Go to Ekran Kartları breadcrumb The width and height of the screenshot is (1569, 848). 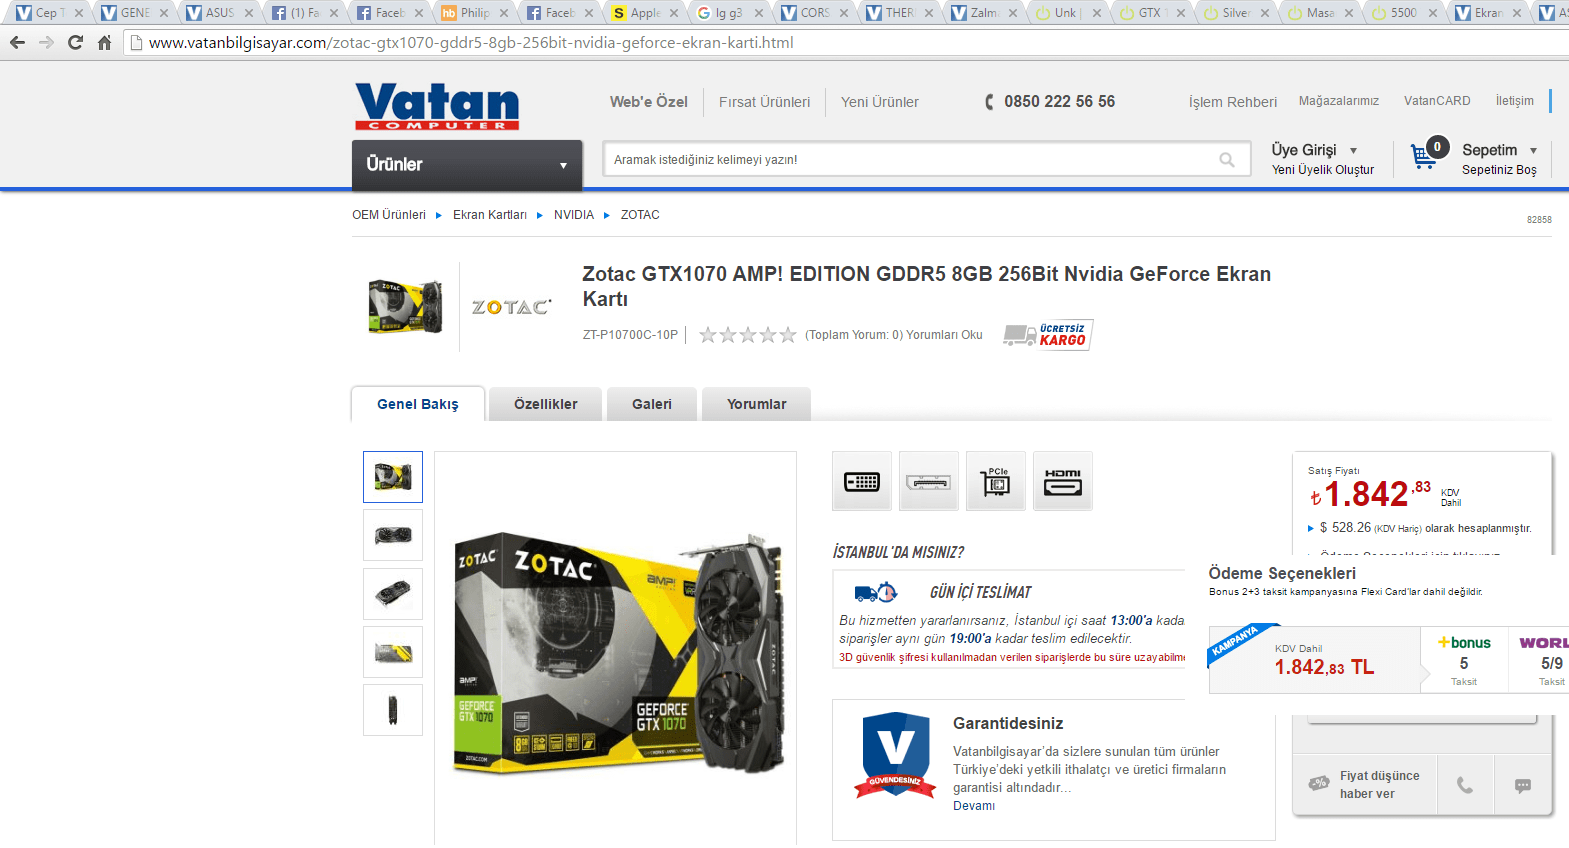coord(490,215)
